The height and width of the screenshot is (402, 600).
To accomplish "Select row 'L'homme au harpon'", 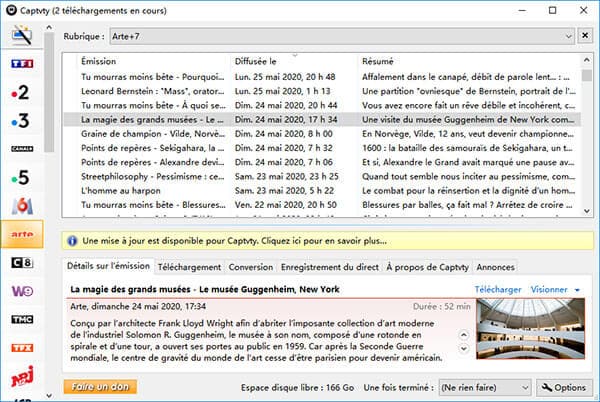I will pyautogui.click(x=321, y=190).
